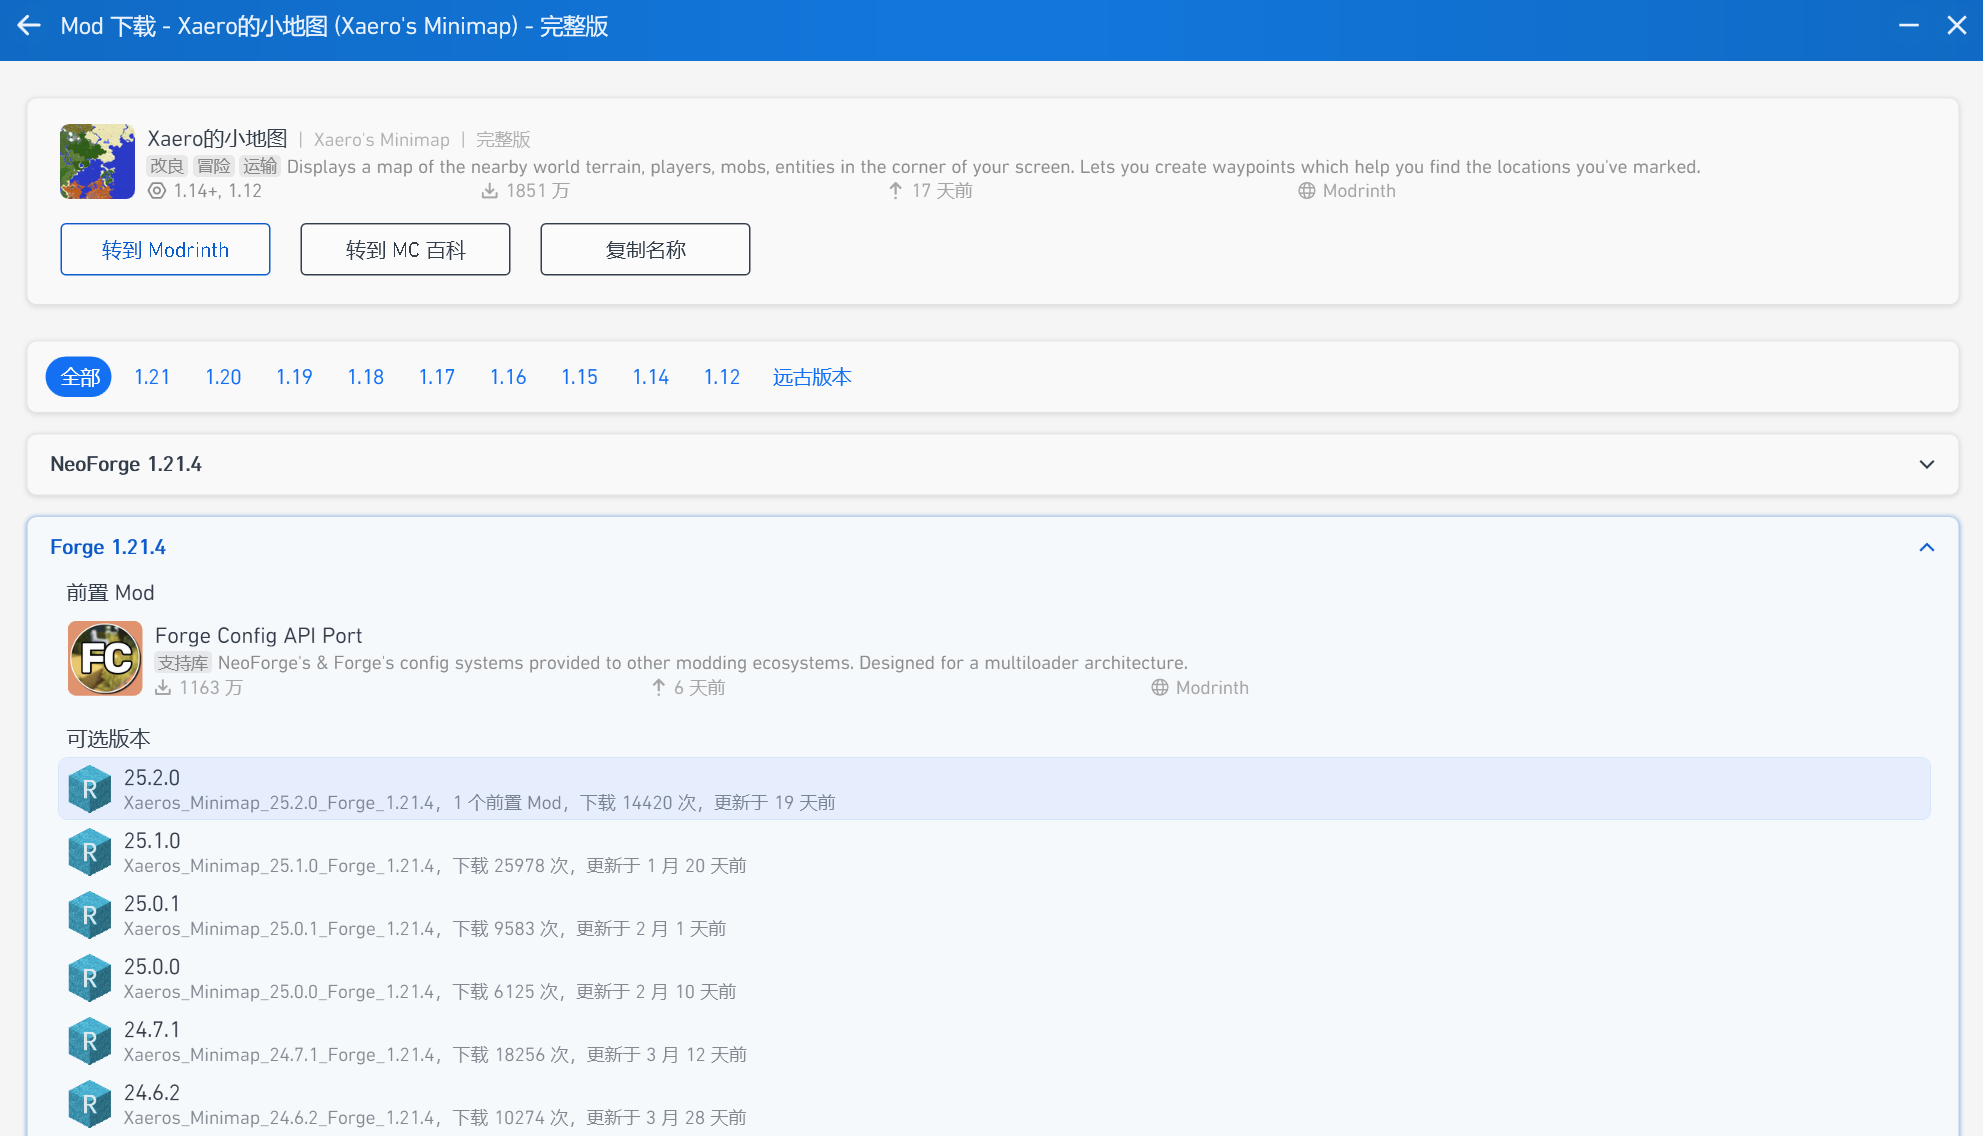1983x1136 pixels.
Task: Filter by version 1.21
Action: click(x=152, y=377)
